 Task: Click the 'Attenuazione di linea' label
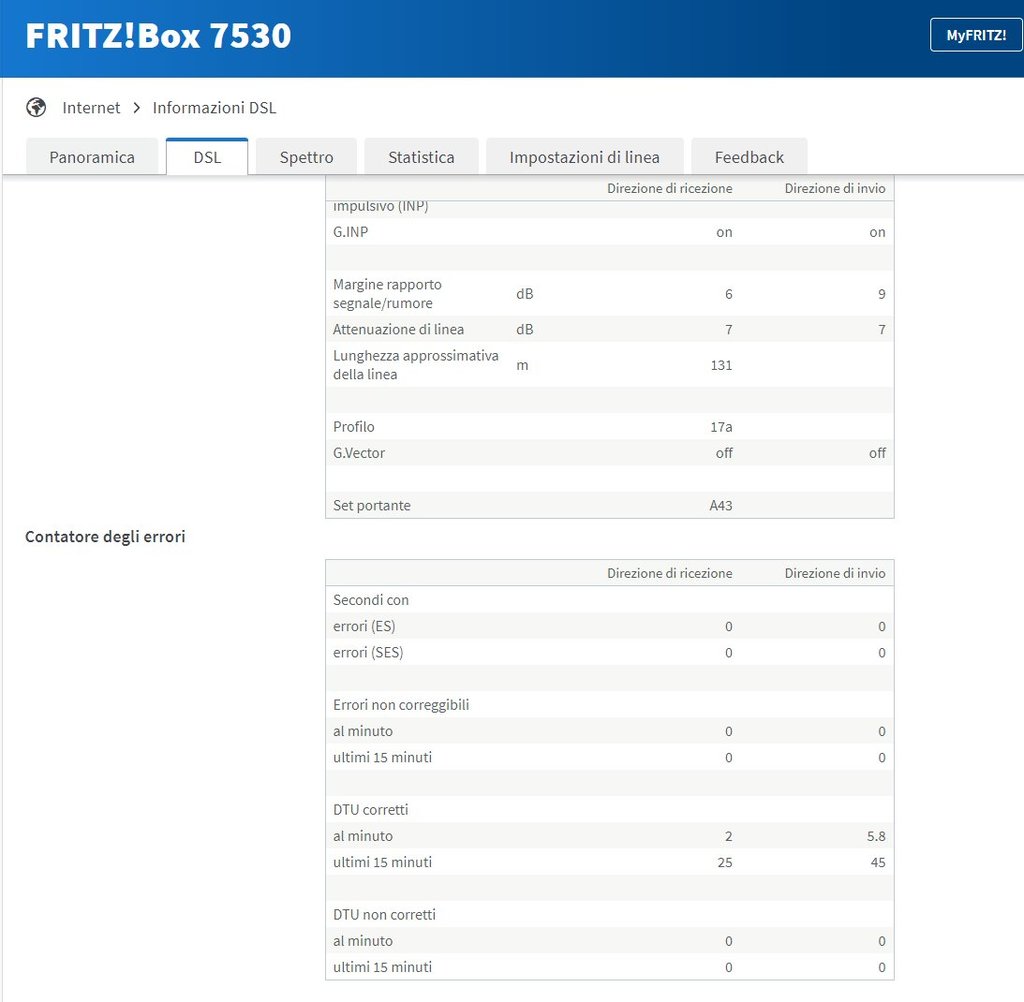click(x=398, y=329)
